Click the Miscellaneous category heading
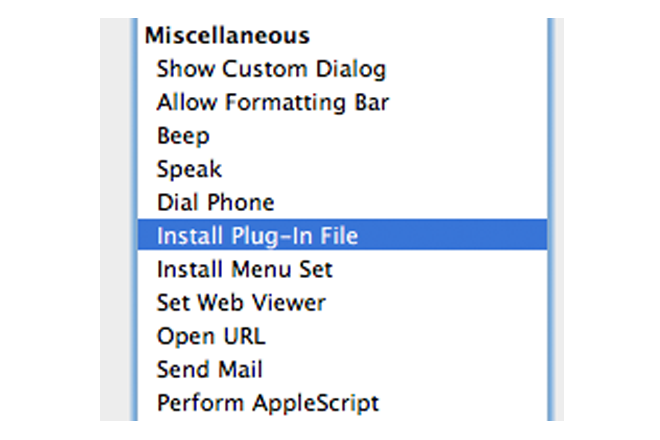The height and width of the screenshot is (440, 660). 227,36
